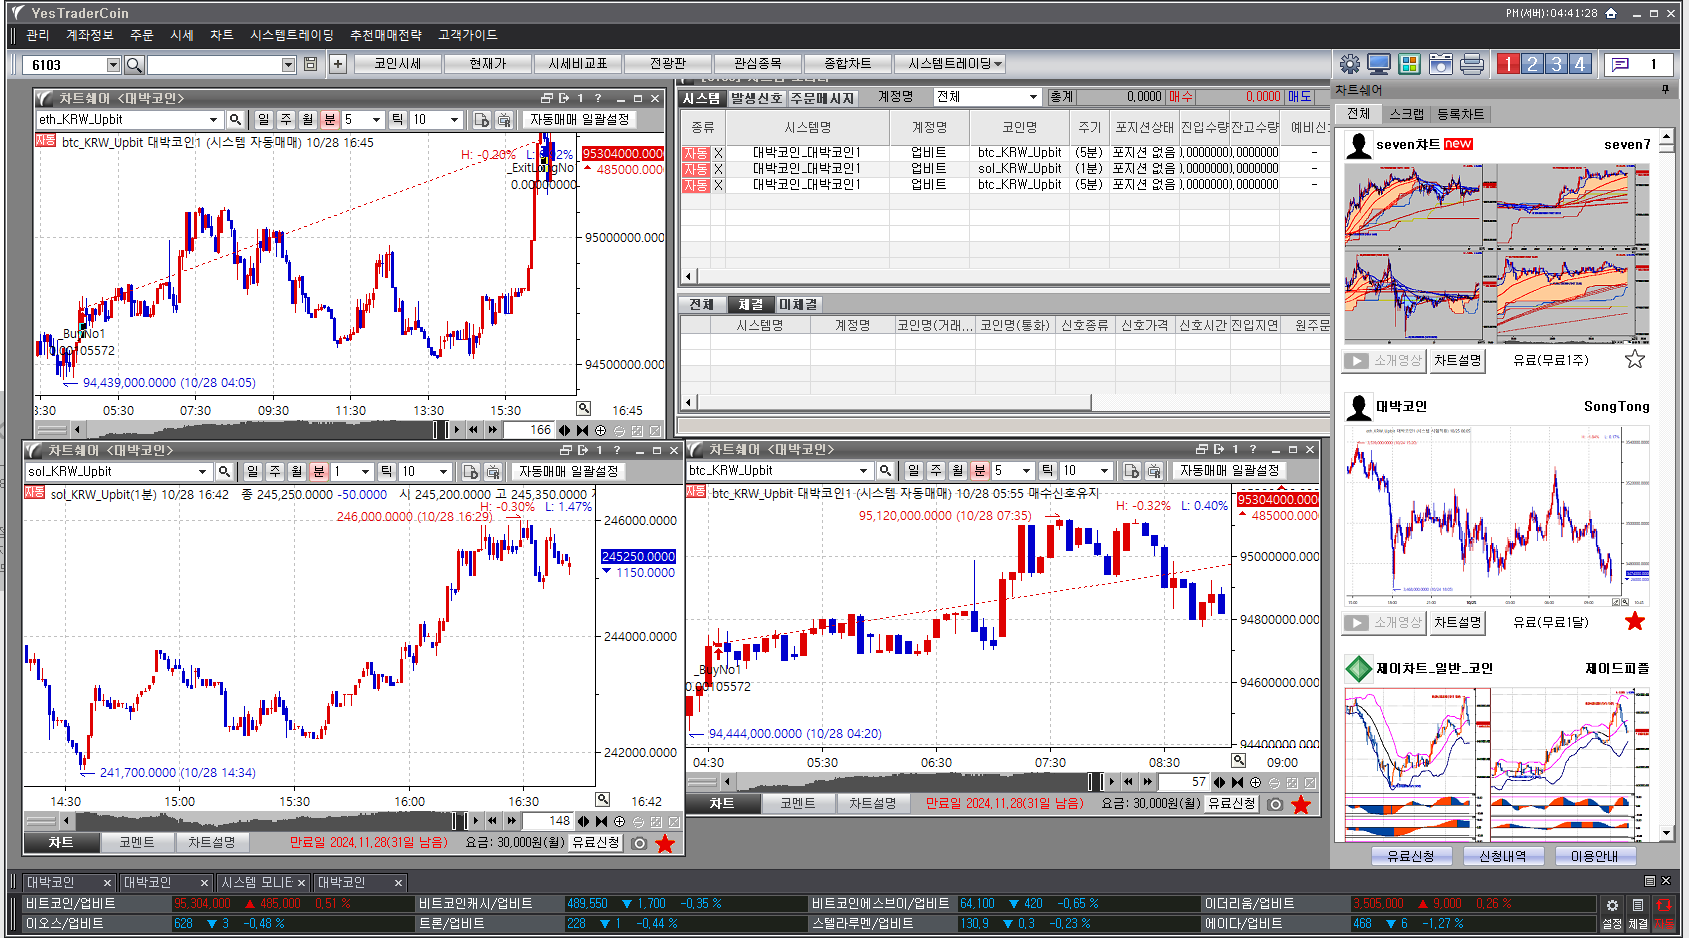This screenshot has width=1689, height=938.
Task: Click red star favorite icon under btc chart
Action: click(x=1300, y=804)
